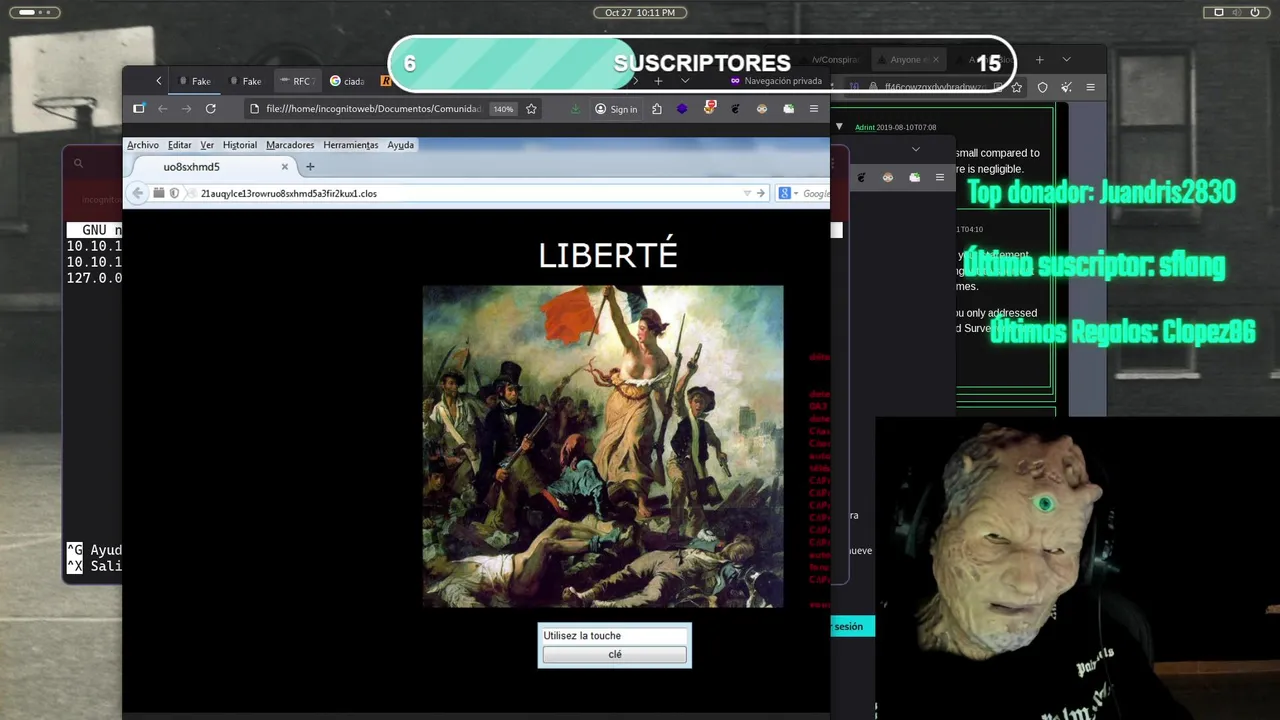This screenshot has height=720, width=1280.
Task: Add a tab with the plus beside uo8sxhmd5
Action: pyautogui.click(x=310, y=167)
